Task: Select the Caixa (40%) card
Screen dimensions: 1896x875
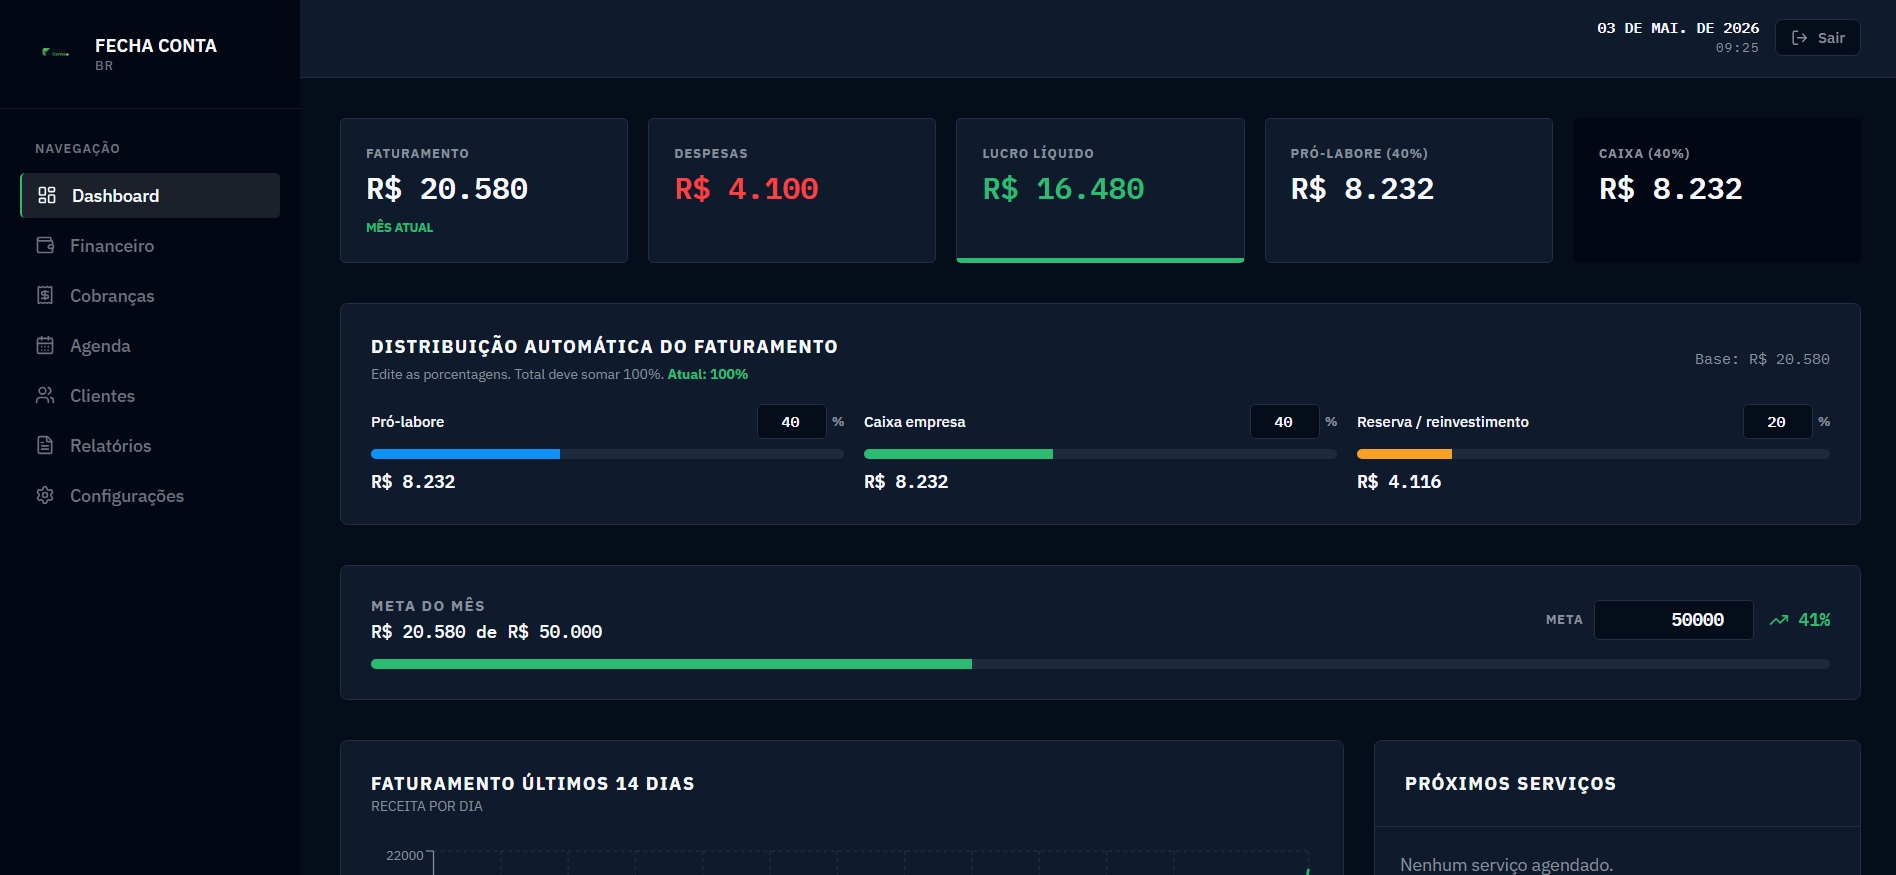Action: coord(1717,190)
